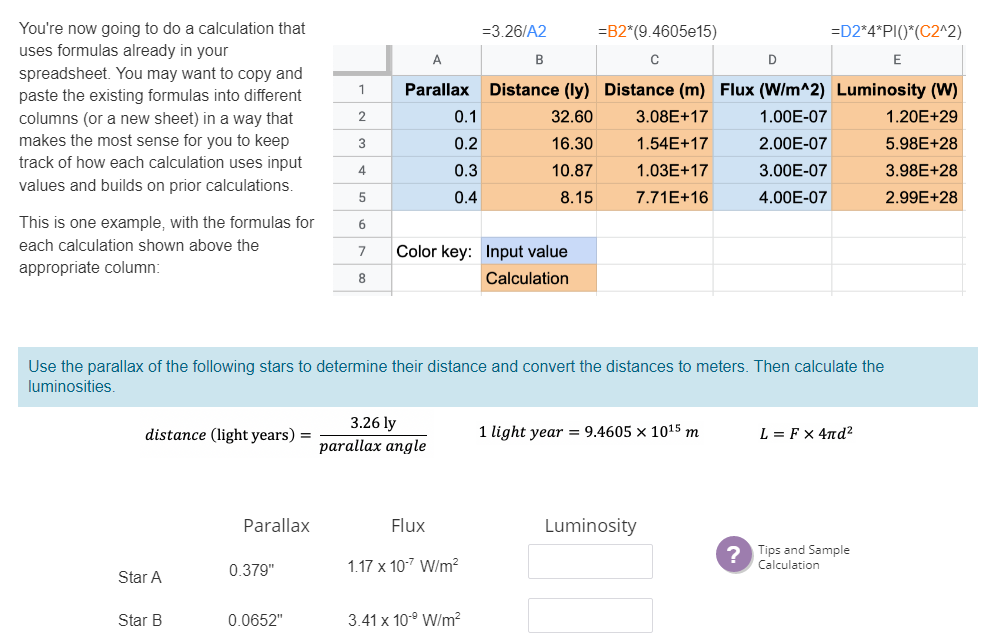Click the formula =D2*4*PI()*(C2^2)
The image size is (985, 634).
895,31
